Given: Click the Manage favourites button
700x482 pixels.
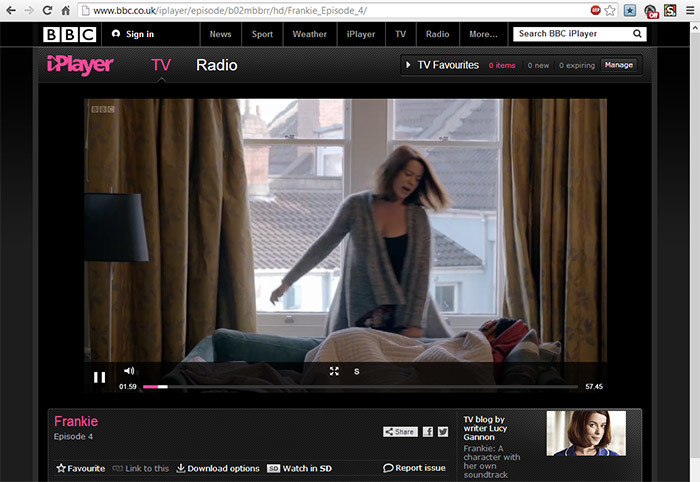Looking at the screenshot, I should tap(619, 65).
